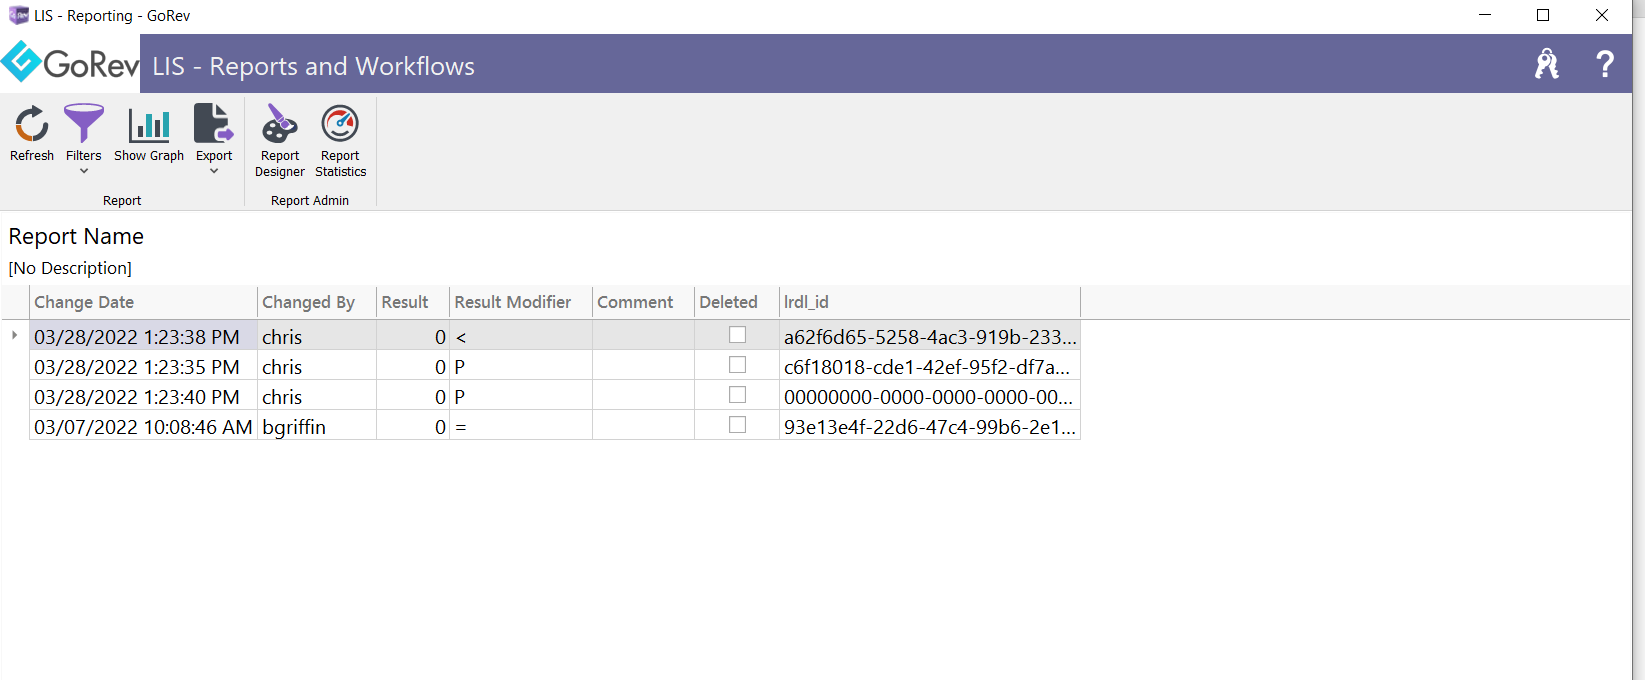Select lrdl_id cell starting with 93e13e4f

929,427
